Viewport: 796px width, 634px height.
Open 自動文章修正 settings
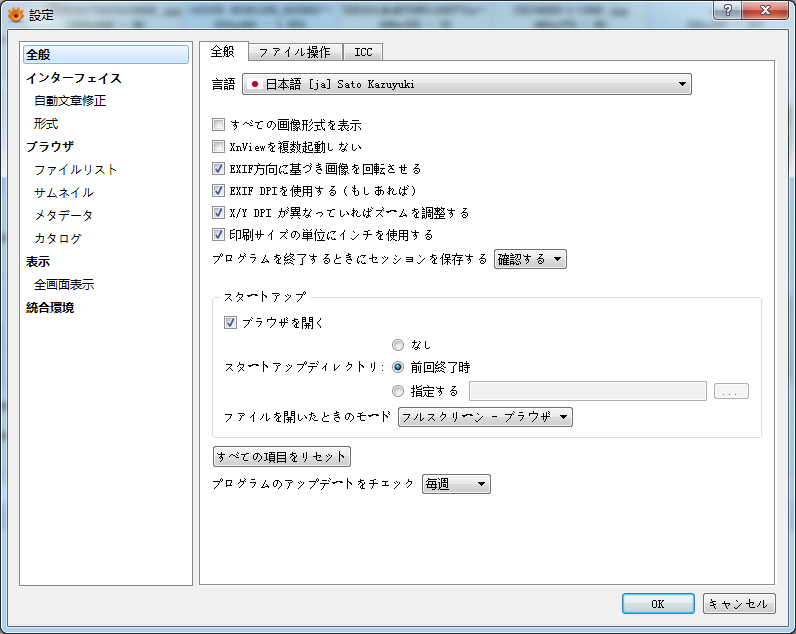pyautogui.click(x=70, y=101)
